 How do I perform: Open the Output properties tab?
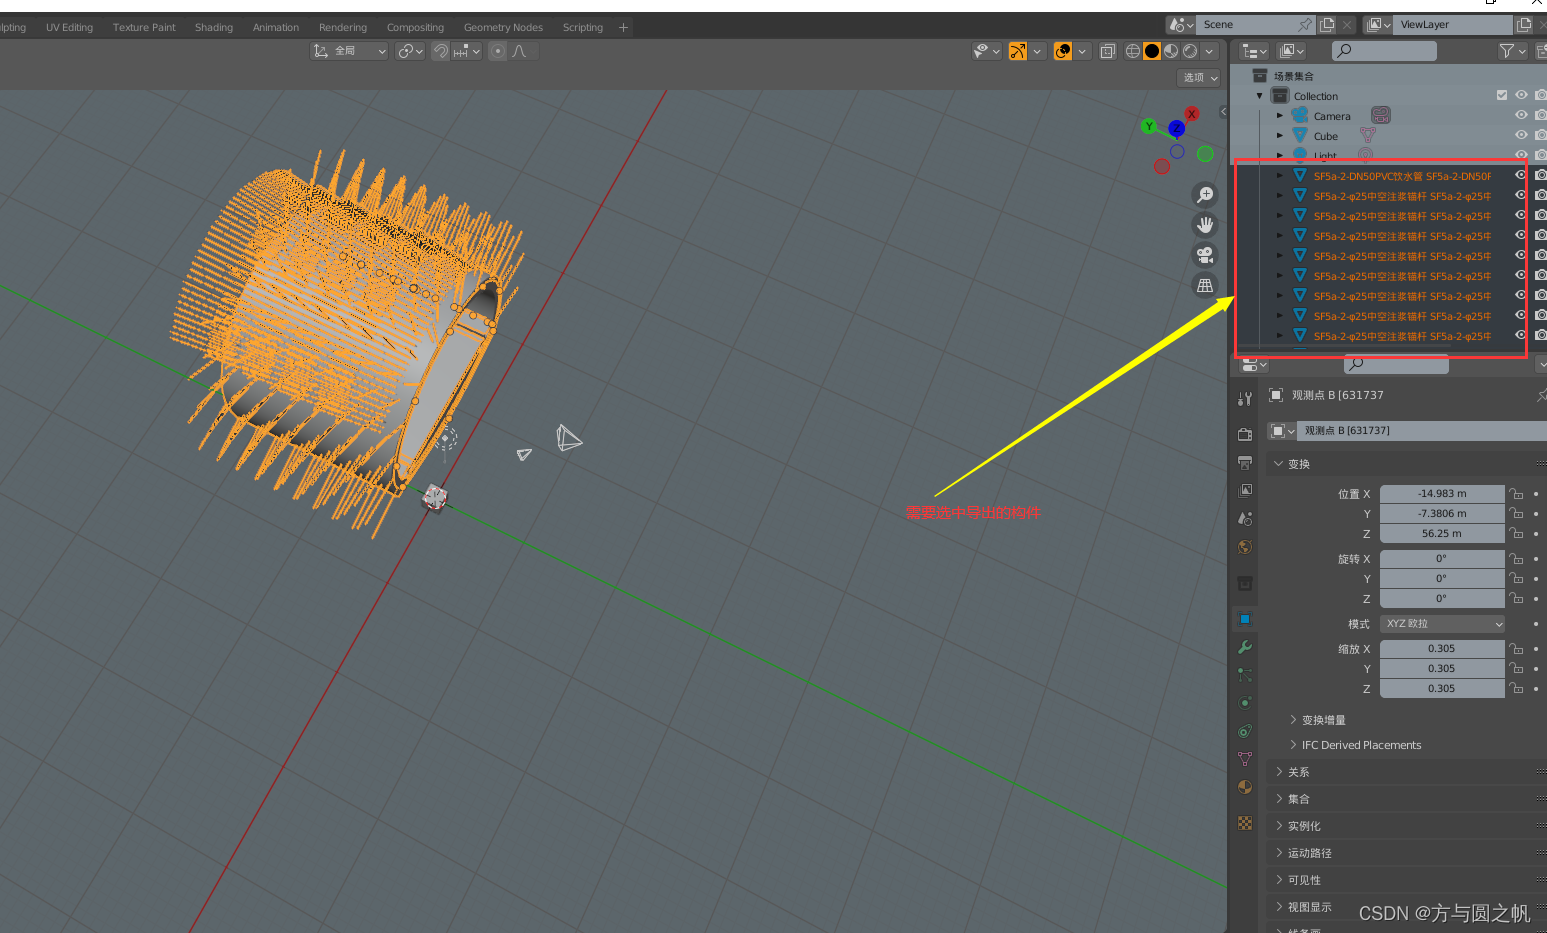pyautogui.click(x=1245, y=462)
